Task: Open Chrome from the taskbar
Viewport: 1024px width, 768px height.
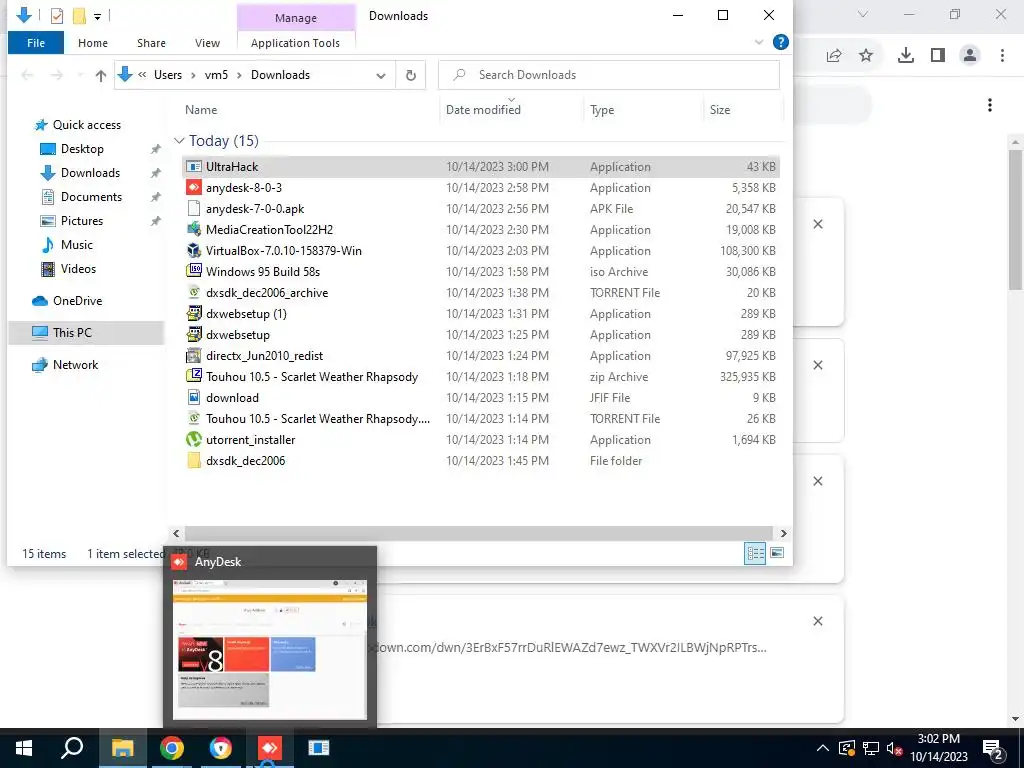Action: pyautogui.click(x=172, y=748)
